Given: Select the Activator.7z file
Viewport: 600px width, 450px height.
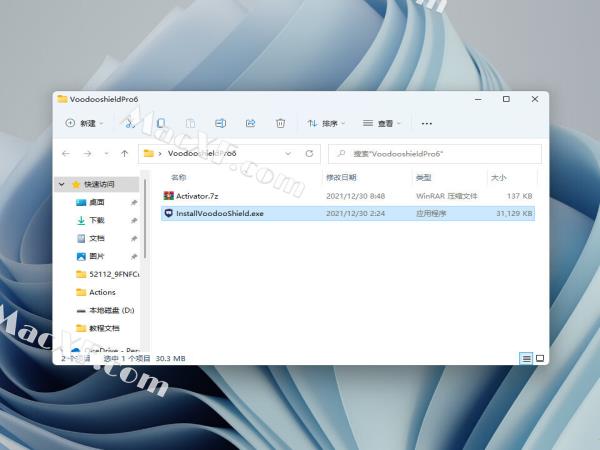Looking at the screenshot, I should point(347,196).
